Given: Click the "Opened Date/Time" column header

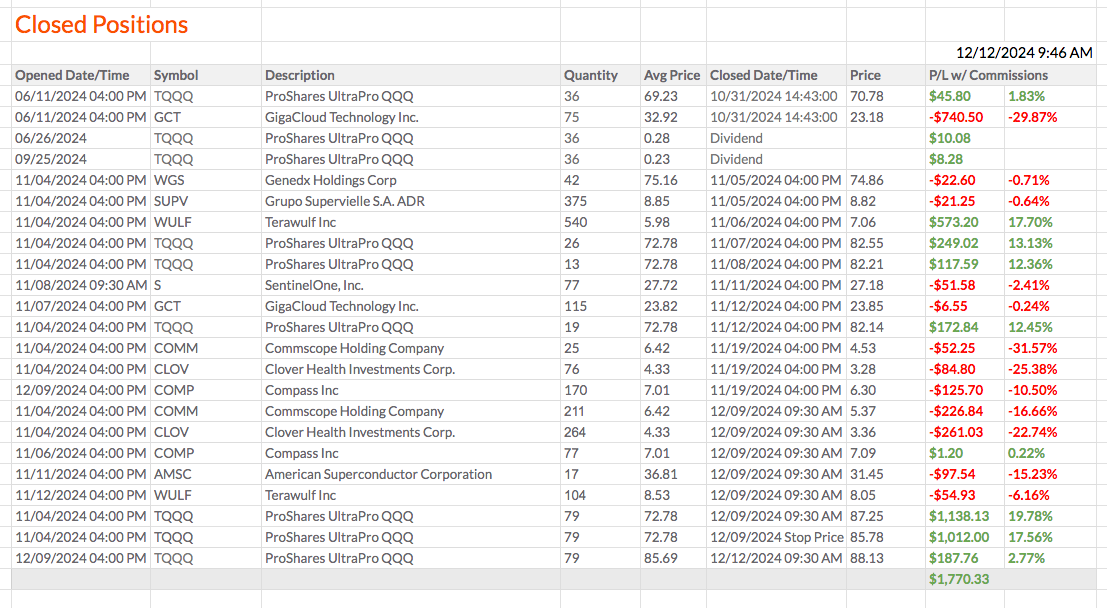Looking at the screenshot, I should [73, 75].
